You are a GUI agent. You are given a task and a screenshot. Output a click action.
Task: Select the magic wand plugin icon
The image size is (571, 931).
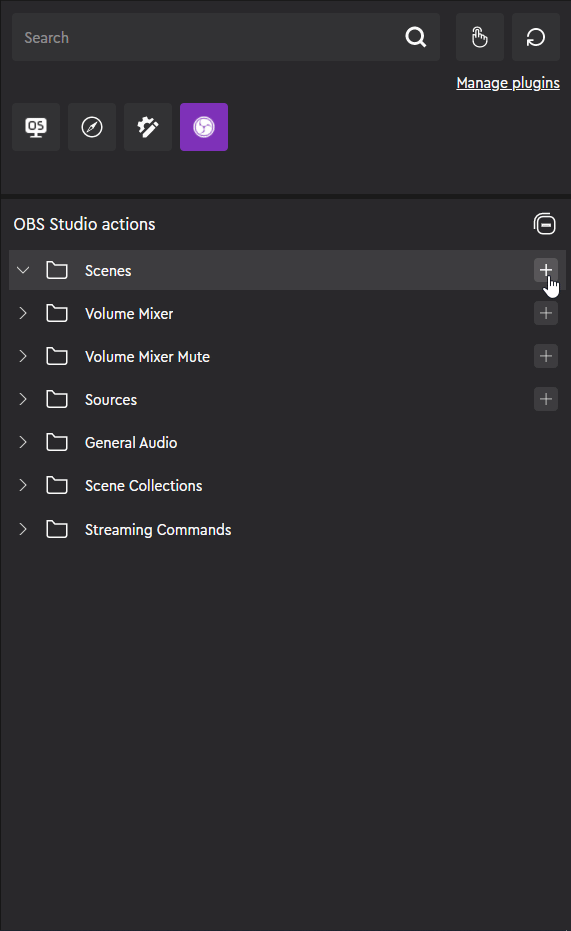pos(148,127)
